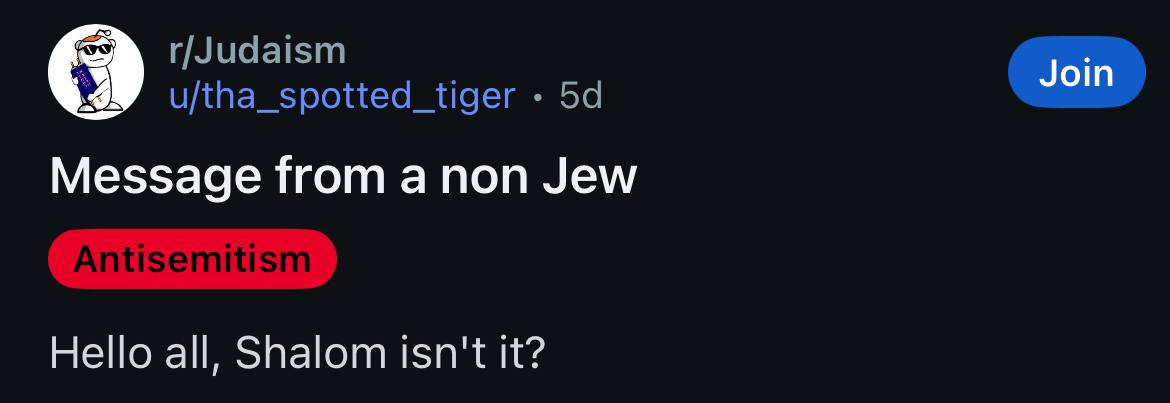
Task: Open the post titled Message from a non Jew
Action: [x=343, y=176]
